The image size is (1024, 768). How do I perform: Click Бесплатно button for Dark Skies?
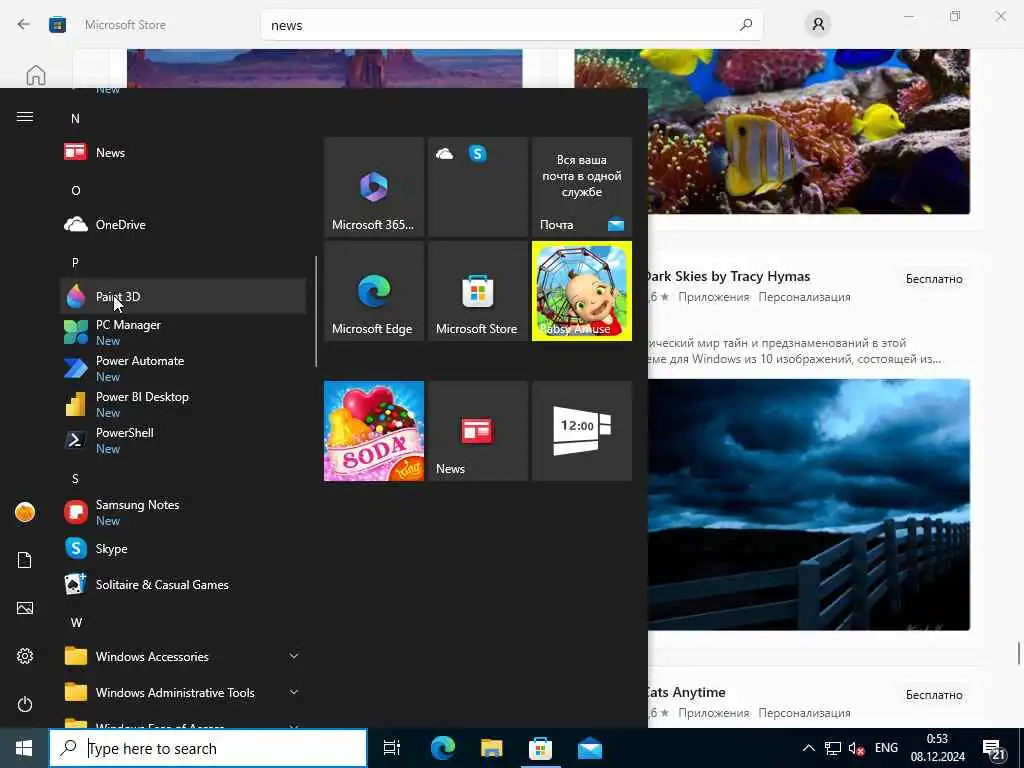(934, 279)
